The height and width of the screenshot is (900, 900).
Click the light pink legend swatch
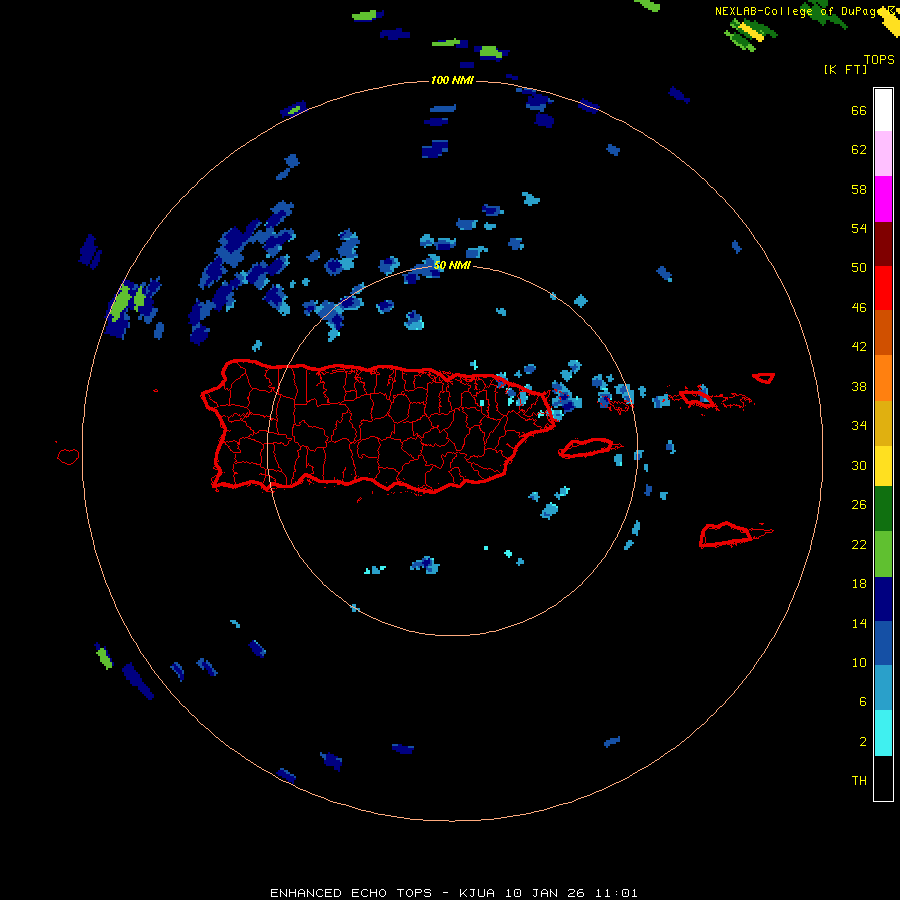883,153
